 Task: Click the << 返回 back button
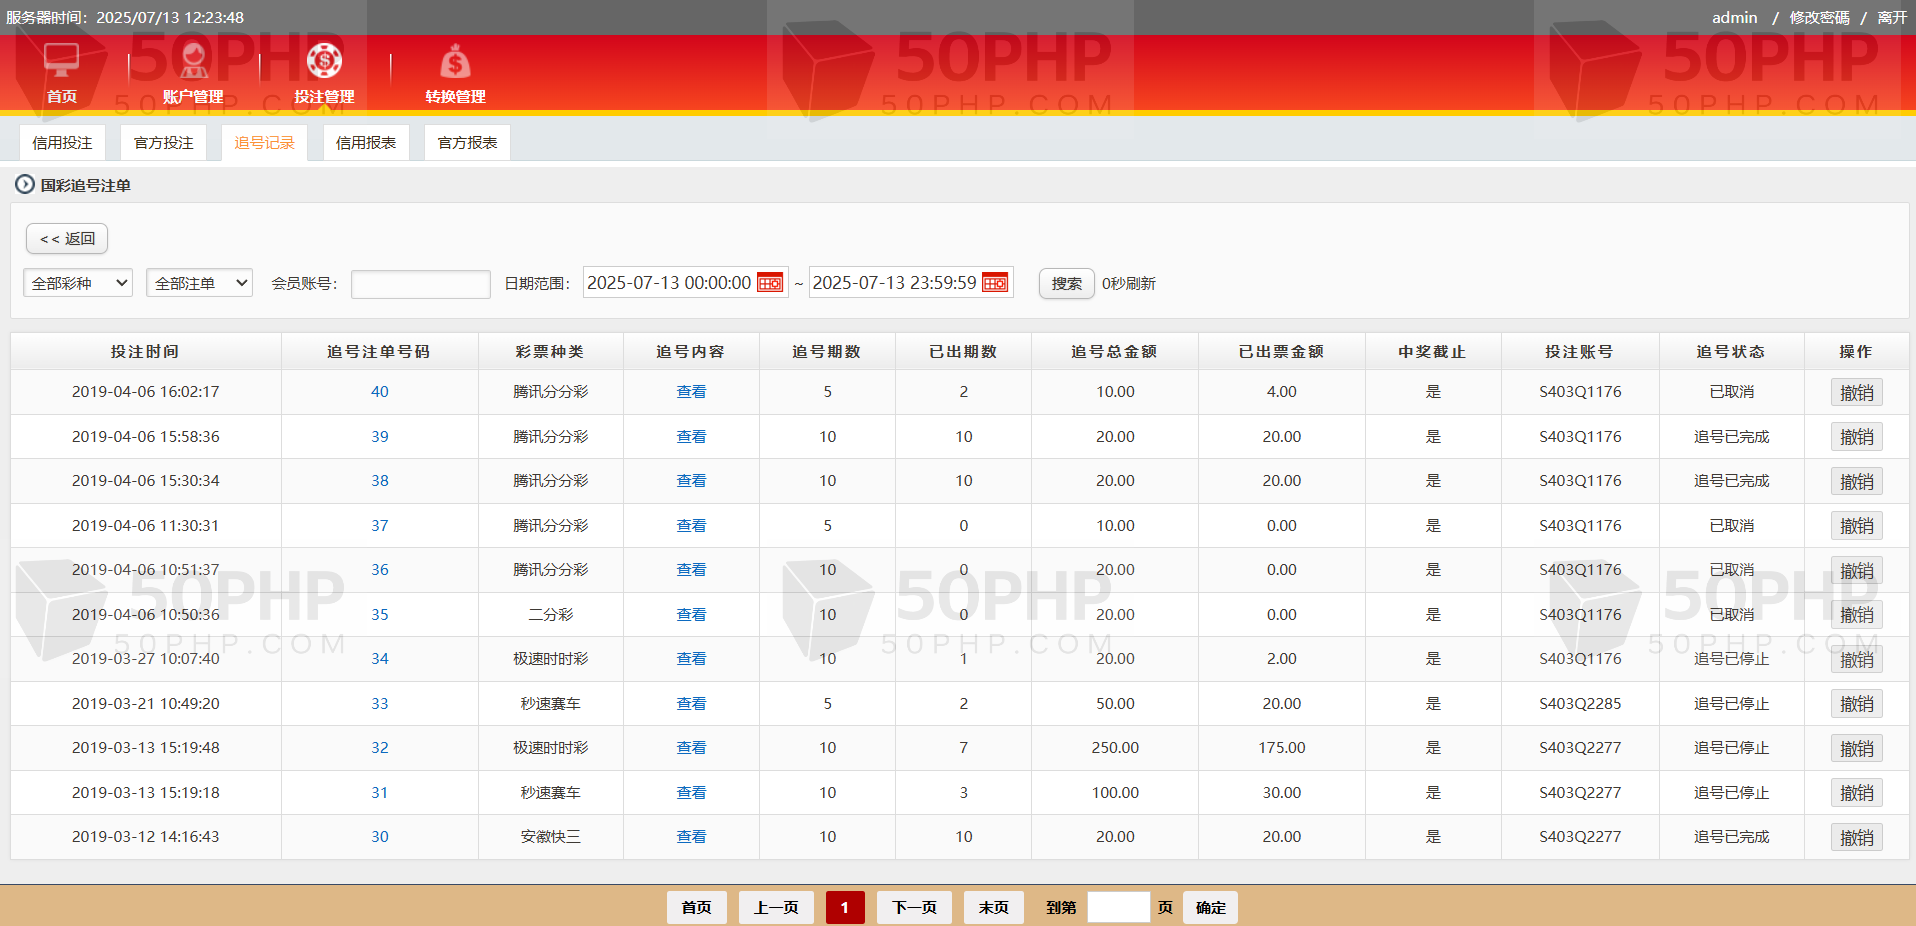pos(67,239)
